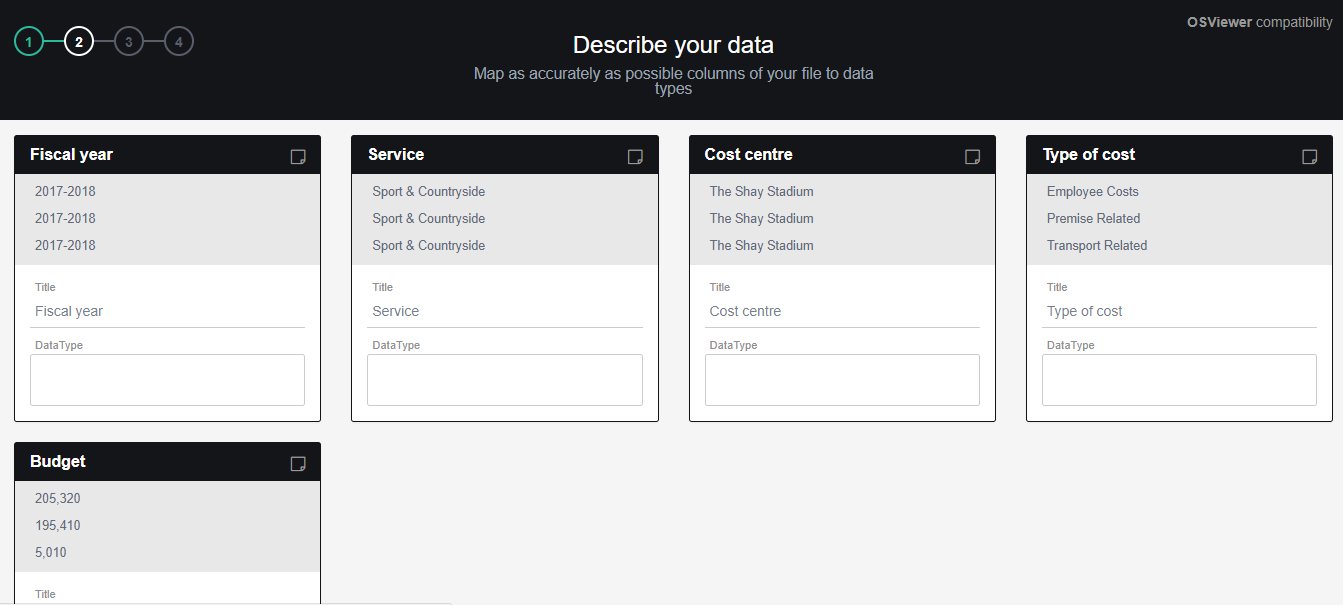Select step 2 circle in wizard
Screen dimensions: 1343x605
click(79, 41)
